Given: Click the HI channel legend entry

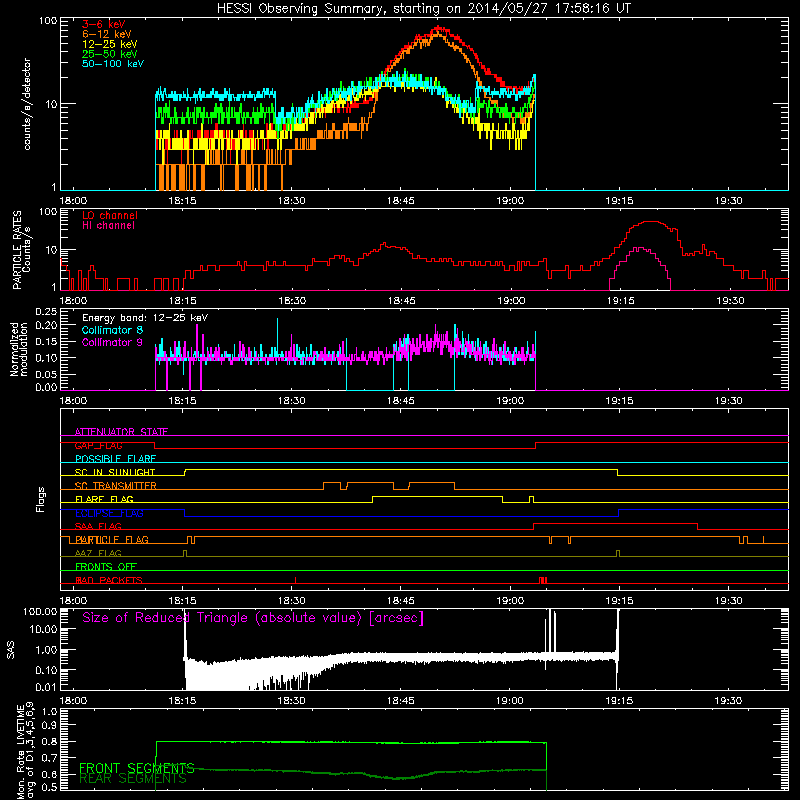Looking at the screenshot, I should pos(108,226).
